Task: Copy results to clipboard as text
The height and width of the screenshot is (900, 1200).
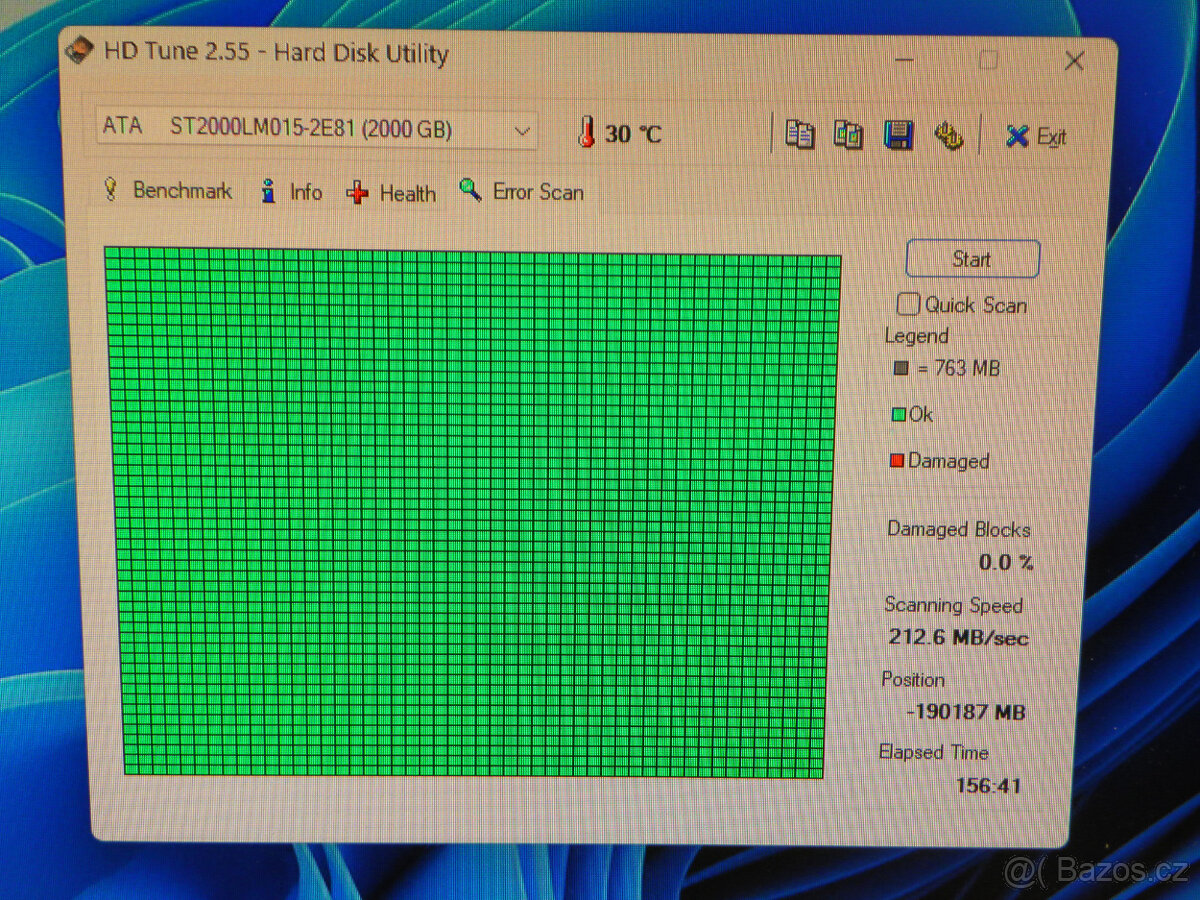Action: coord(798,133)
